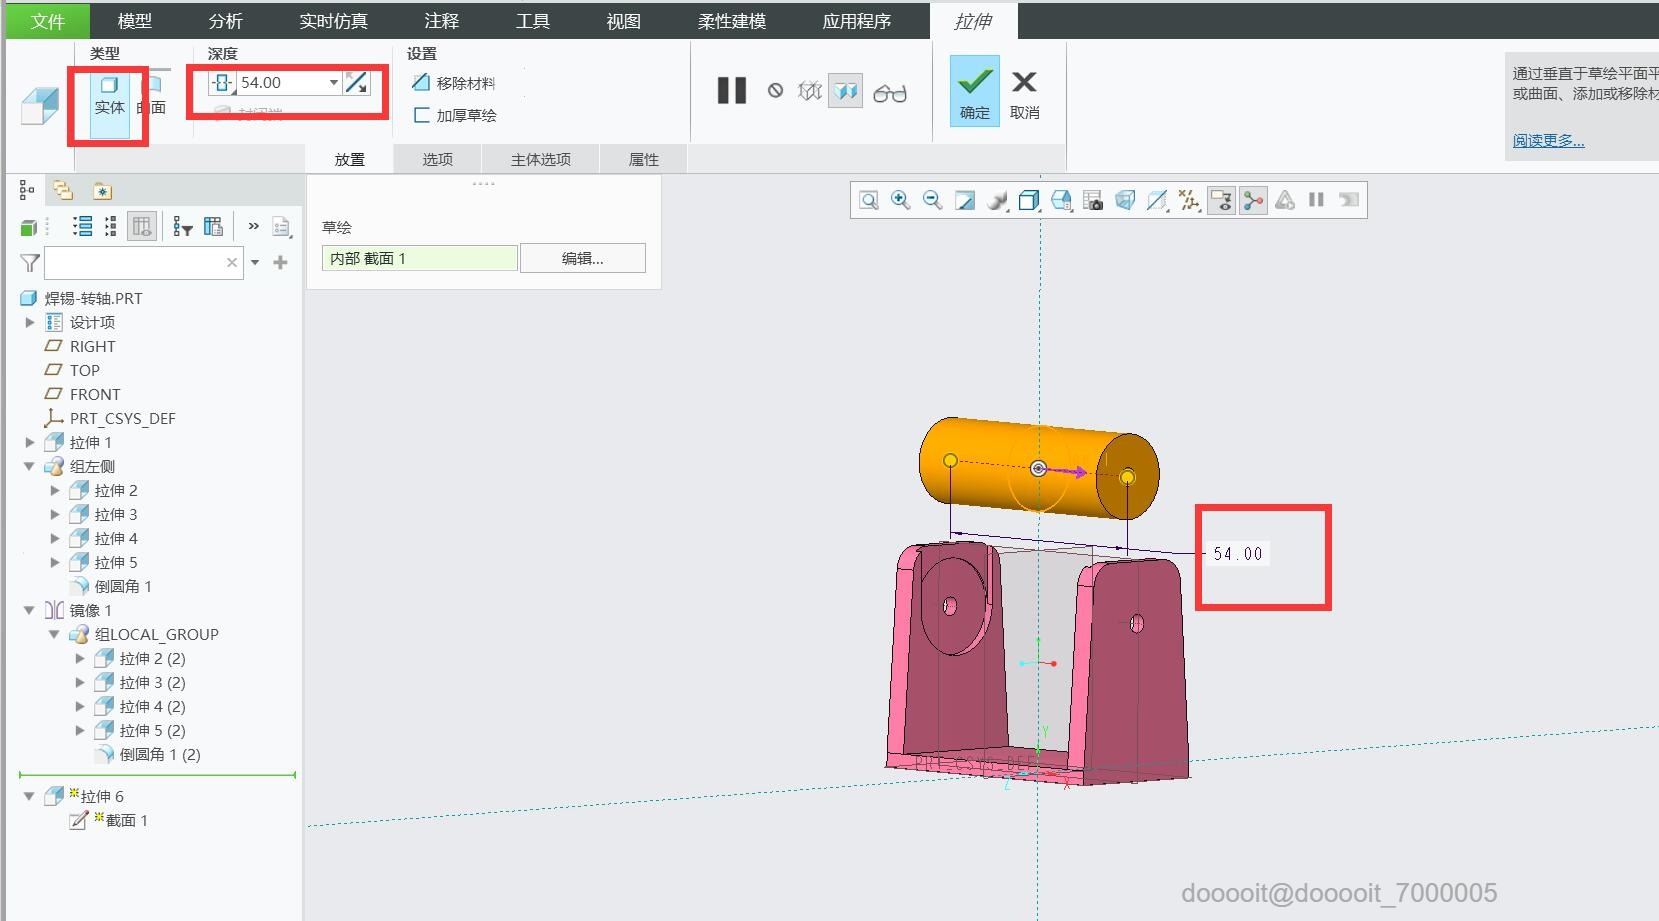
Task: Click the Refit view icon
Action: pyautogui.click(x=868, y=200)
